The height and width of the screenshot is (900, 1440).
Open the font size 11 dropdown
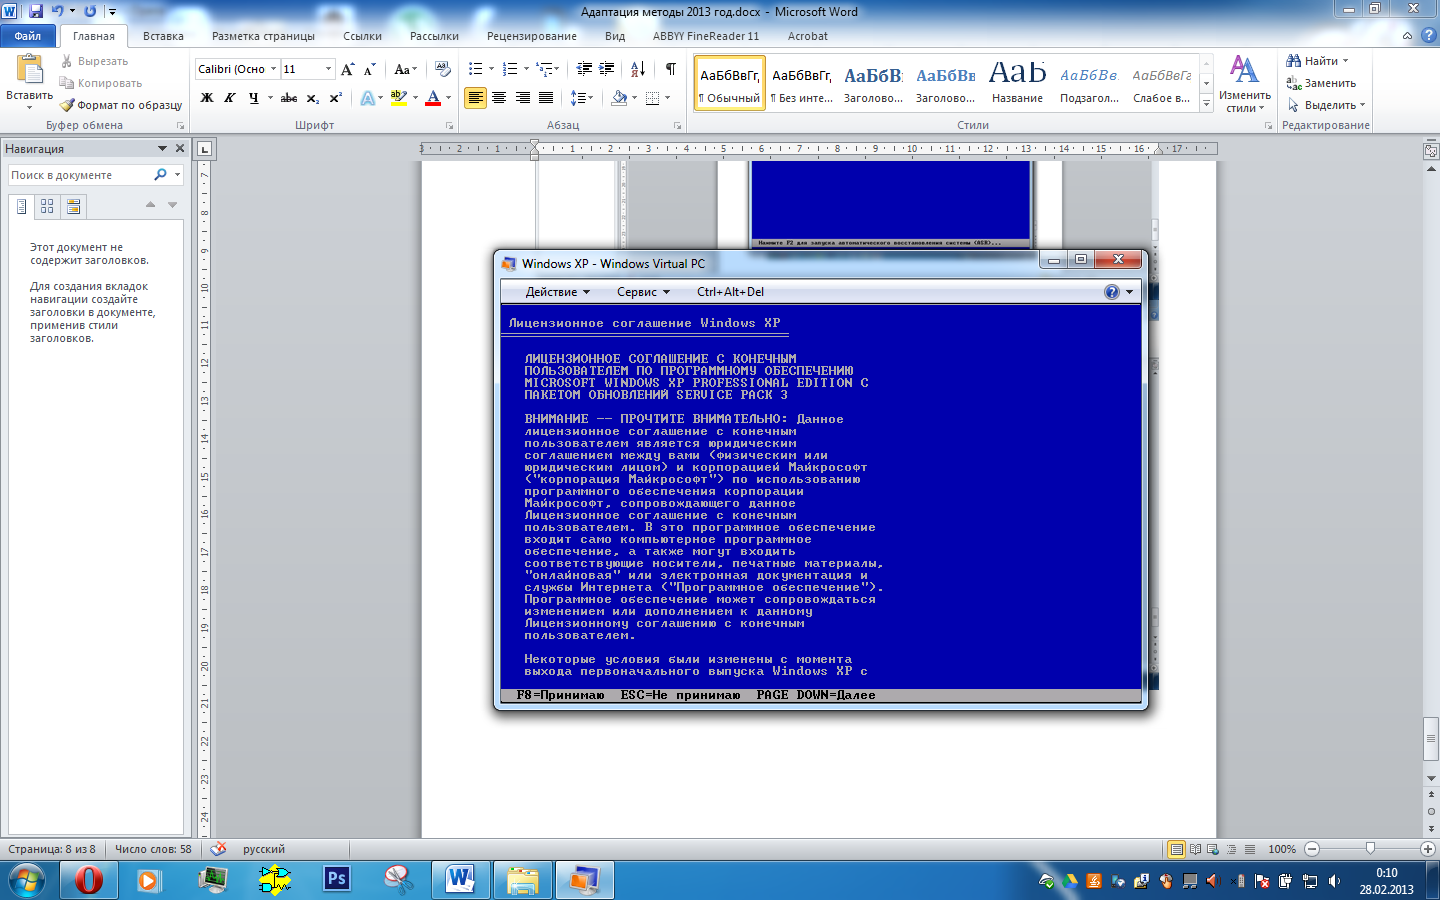[x=328, y=69]
